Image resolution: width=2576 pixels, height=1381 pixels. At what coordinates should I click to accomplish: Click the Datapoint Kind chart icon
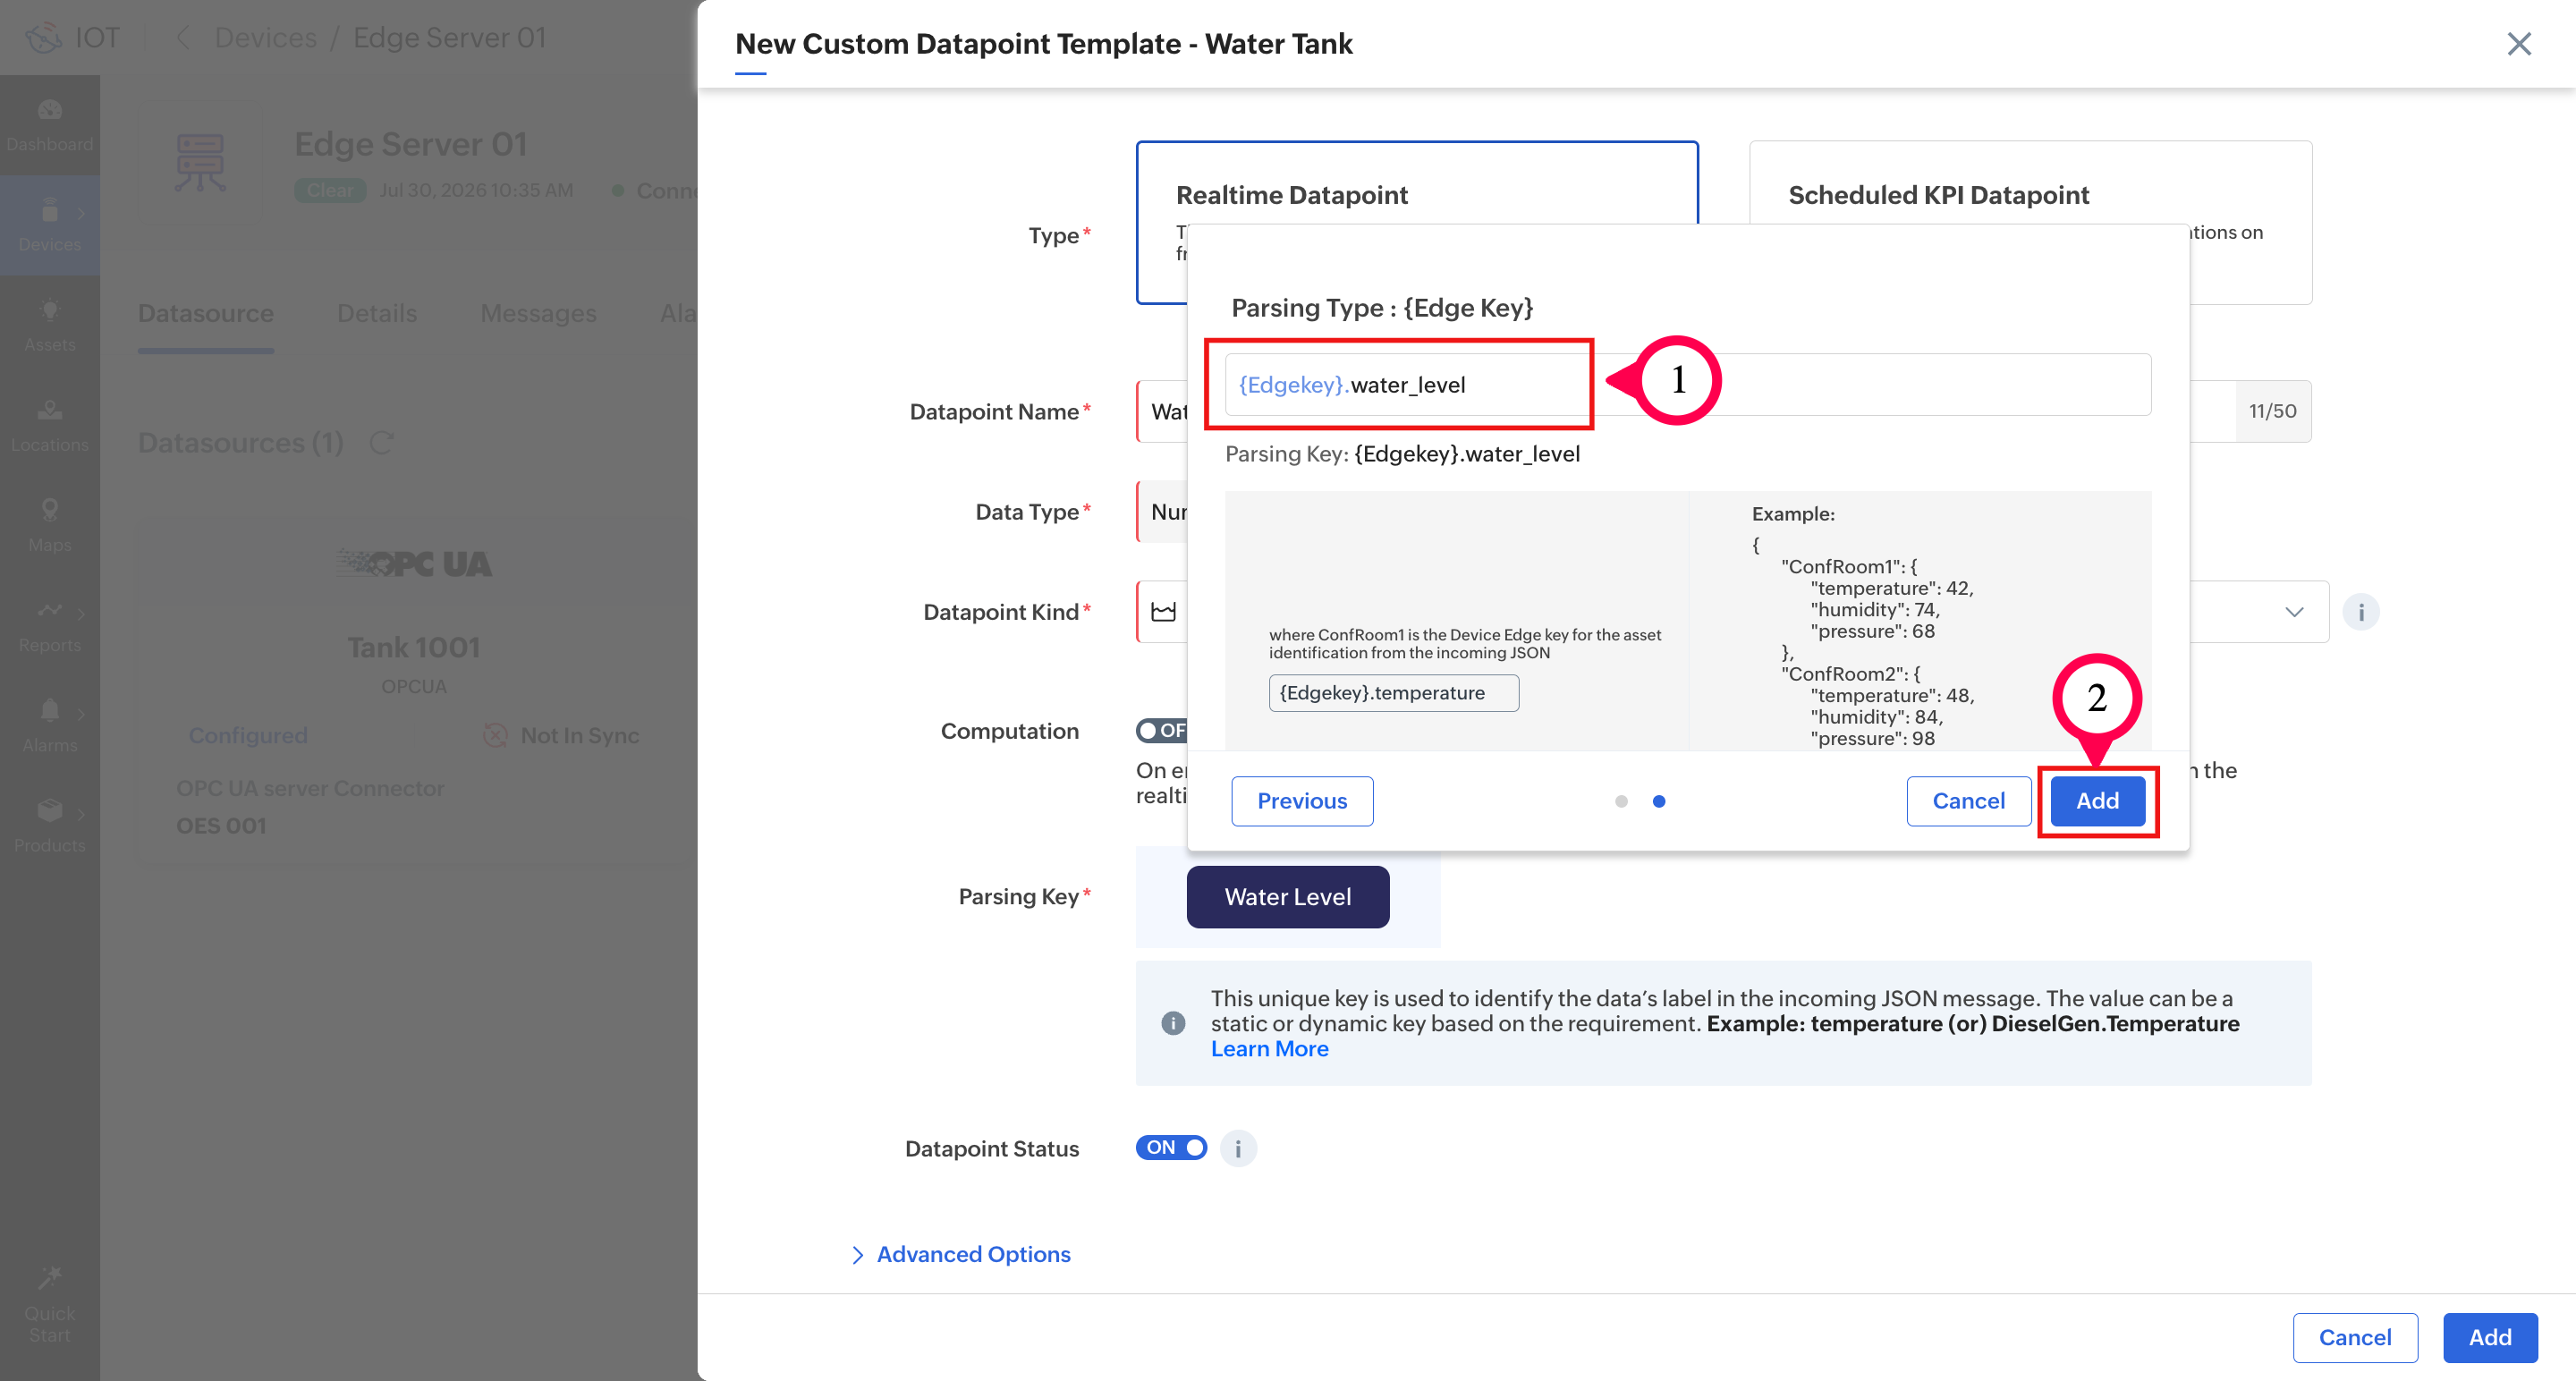point(1163,612)
